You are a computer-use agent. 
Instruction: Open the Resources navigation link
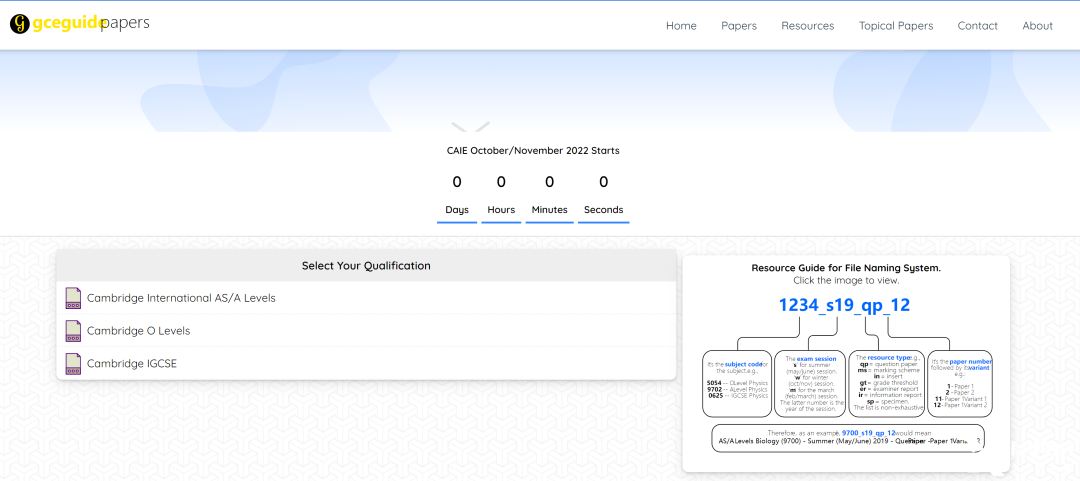point(807,26)
